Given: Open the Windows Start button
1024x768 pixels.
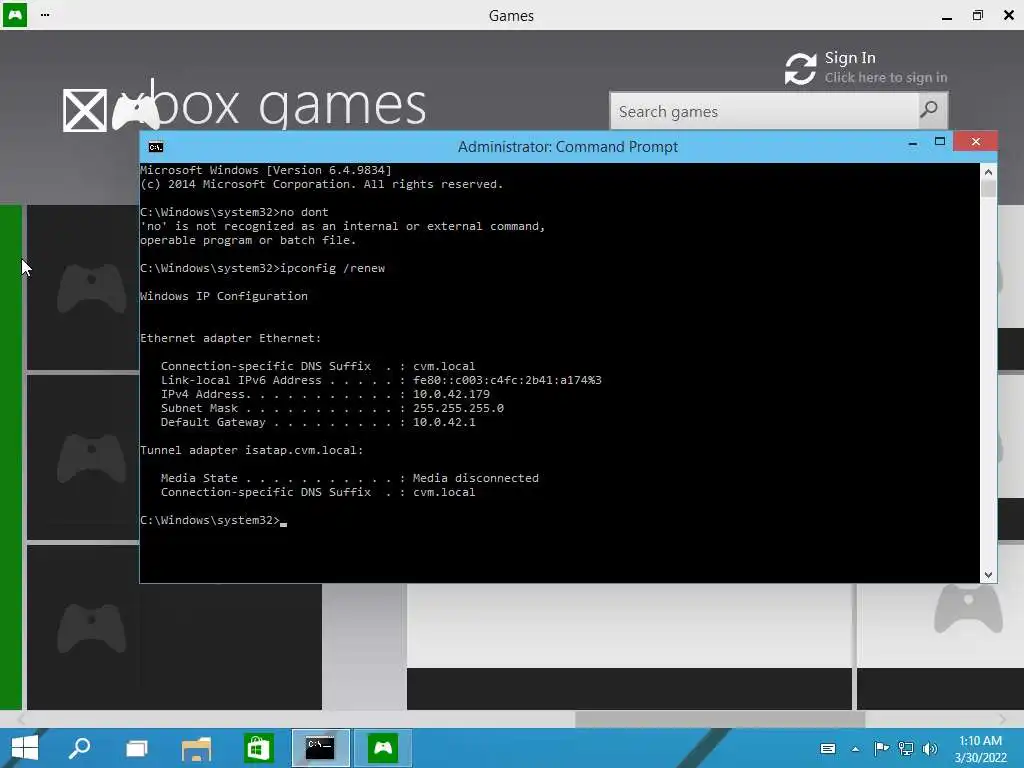Looking at the screenshot, I should tap(25, 748).
